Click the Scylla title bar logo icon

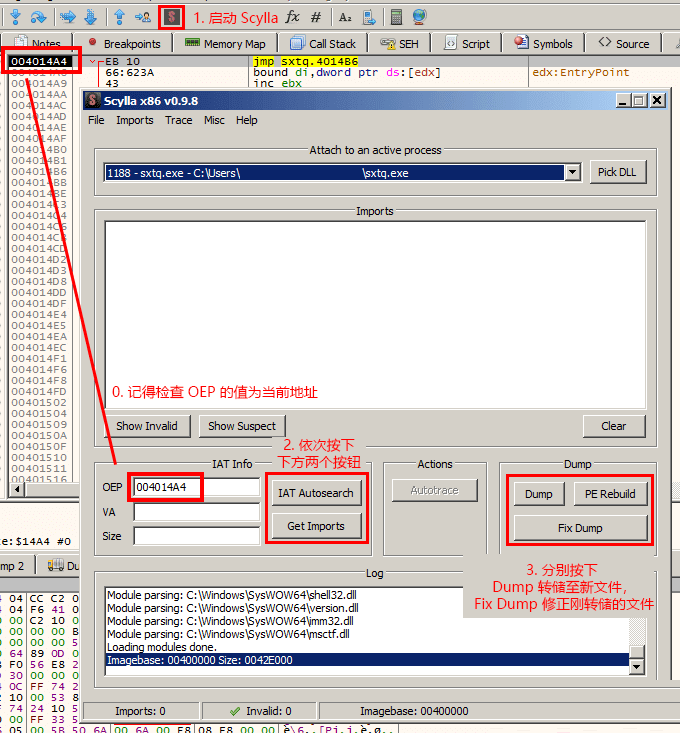pos(93,100)
